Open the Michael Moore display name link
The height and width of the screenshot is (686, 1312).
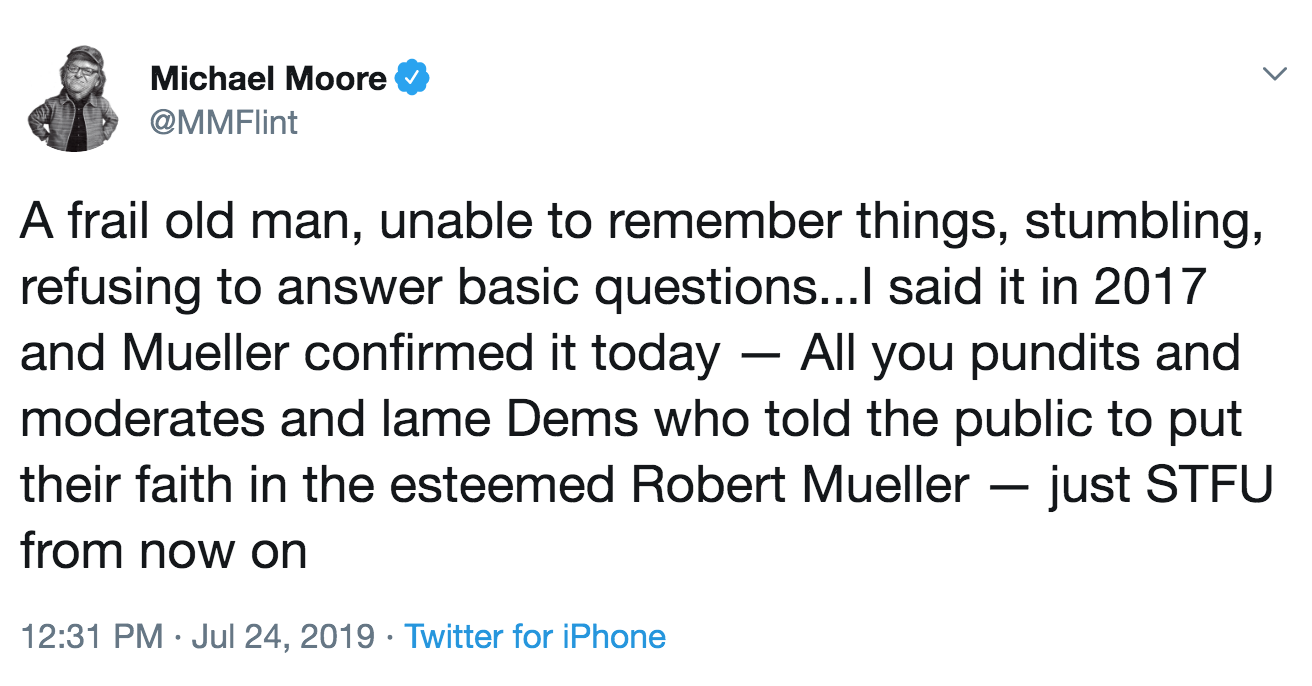click(268, 78)
